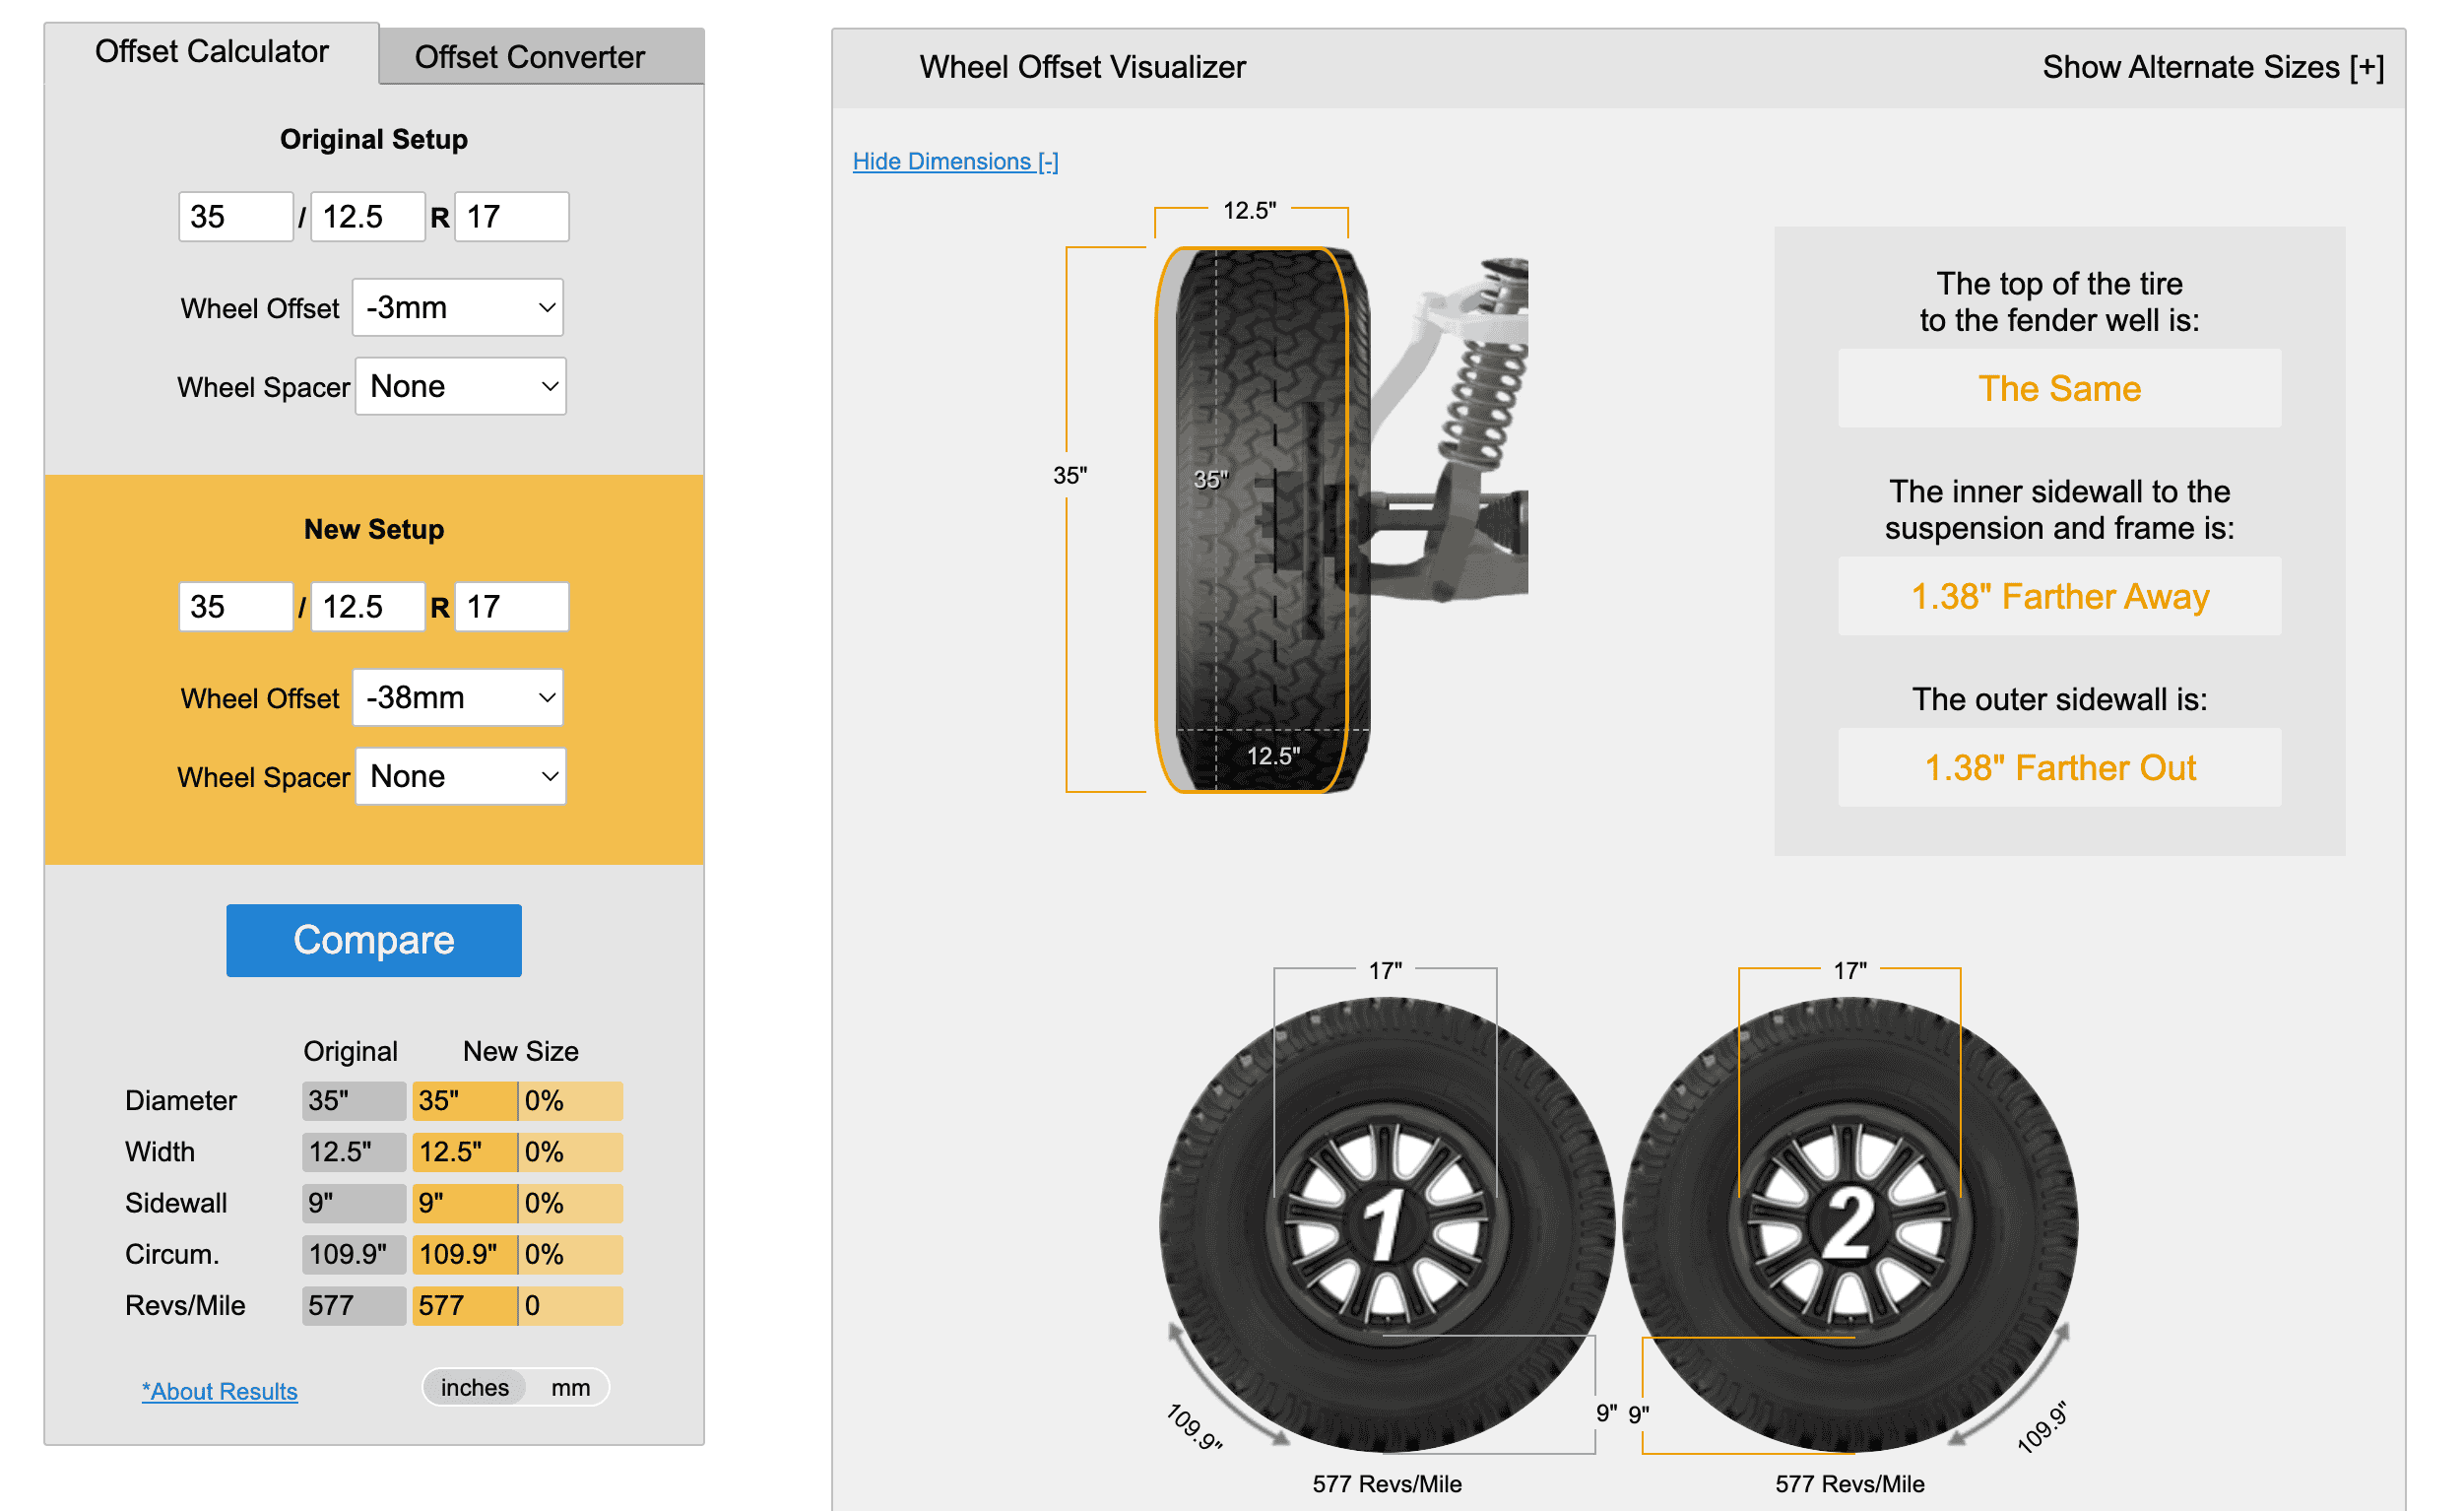Open the About Results link
The height and width of the screenshot is (1511, 2464).
(x=220, y=1391)
